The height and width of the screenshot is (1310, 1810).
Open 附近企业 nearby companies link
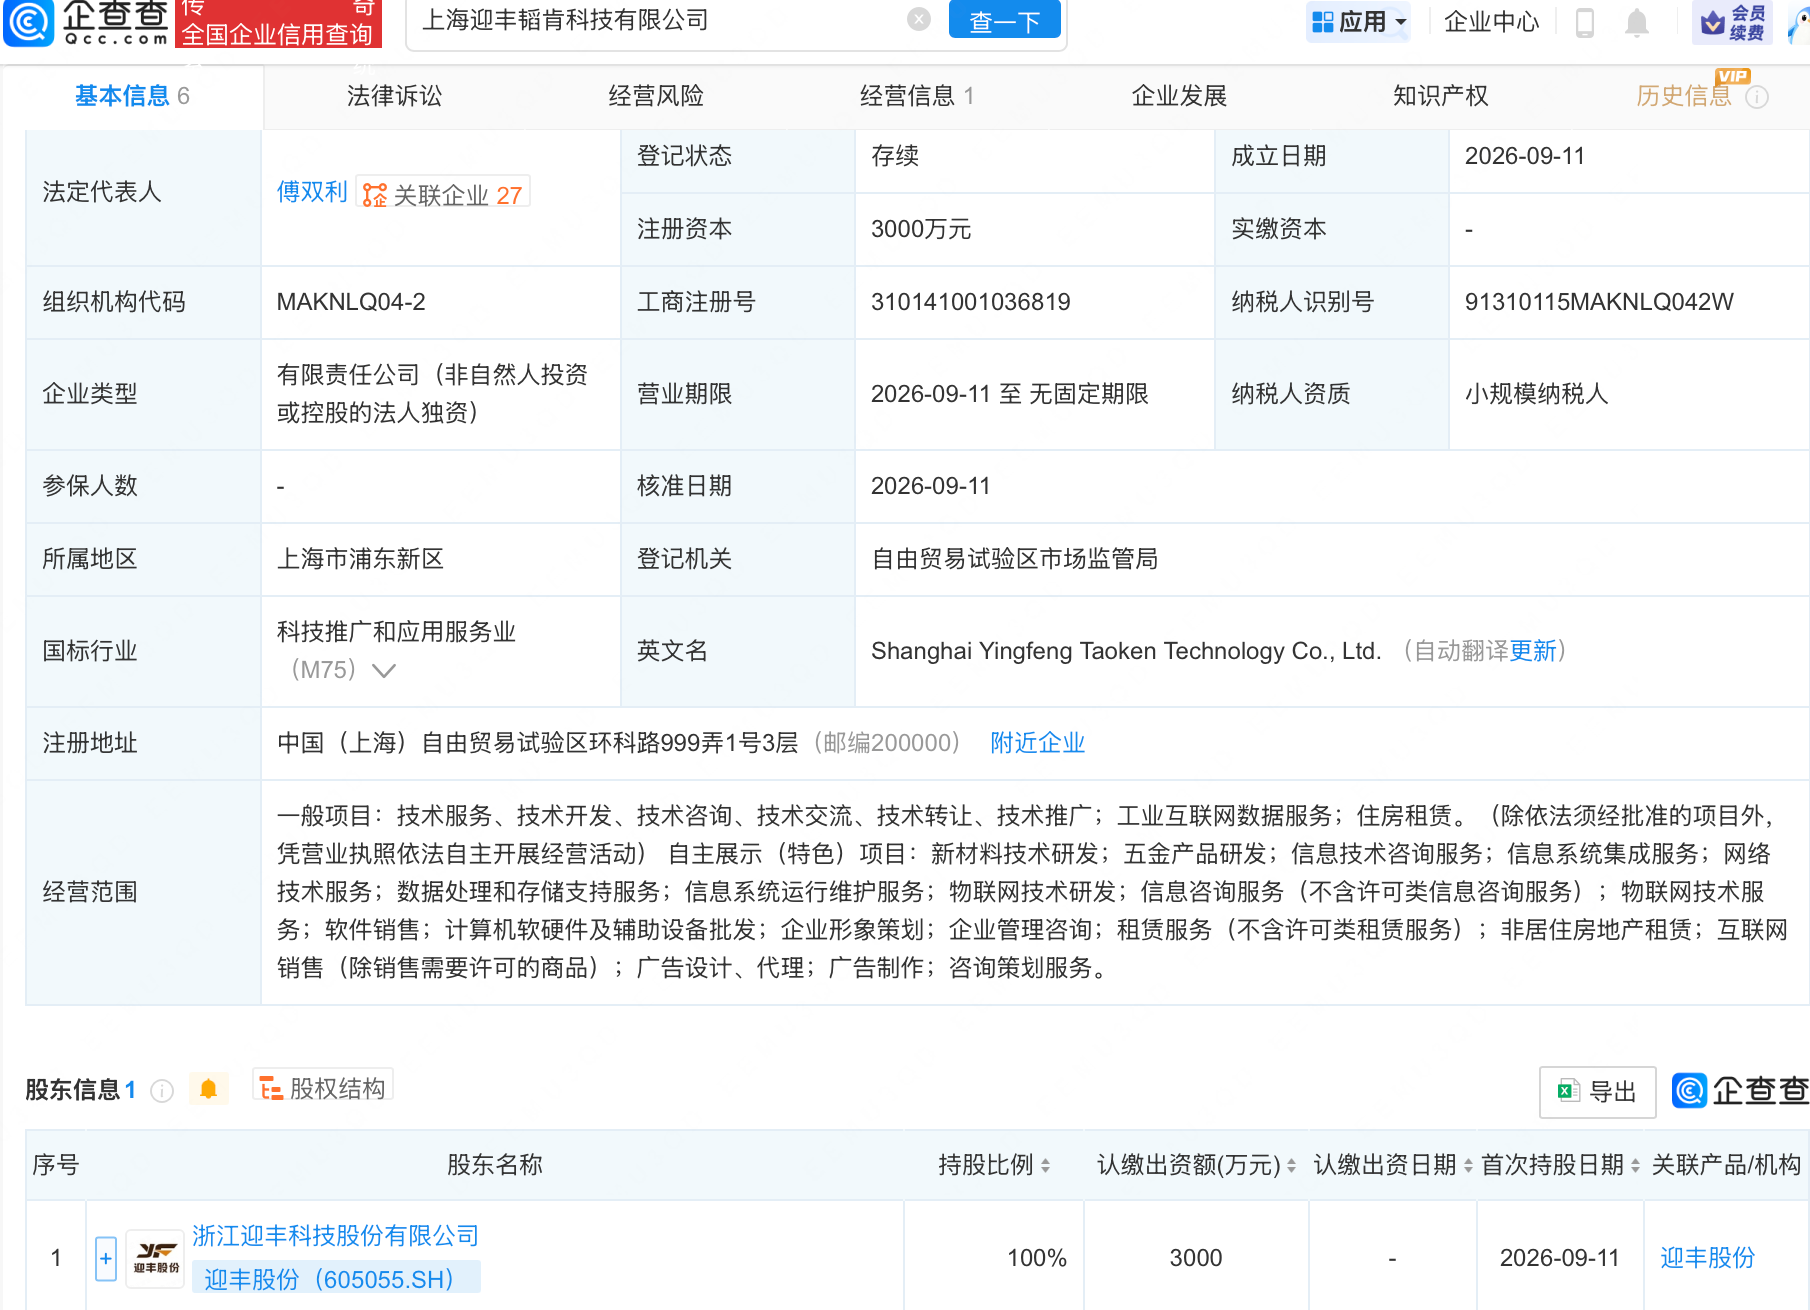tap(1037, 743)
